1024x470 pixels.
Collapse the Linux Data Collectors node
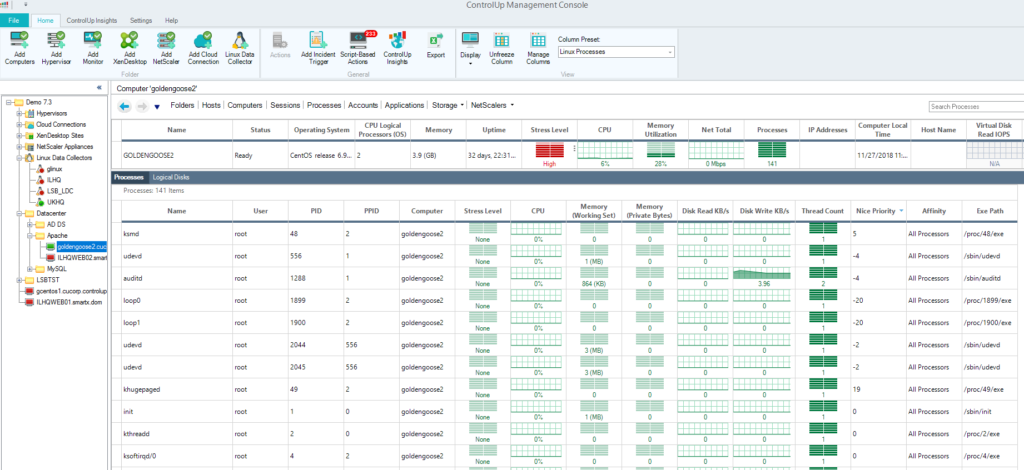tap(20, 158)
